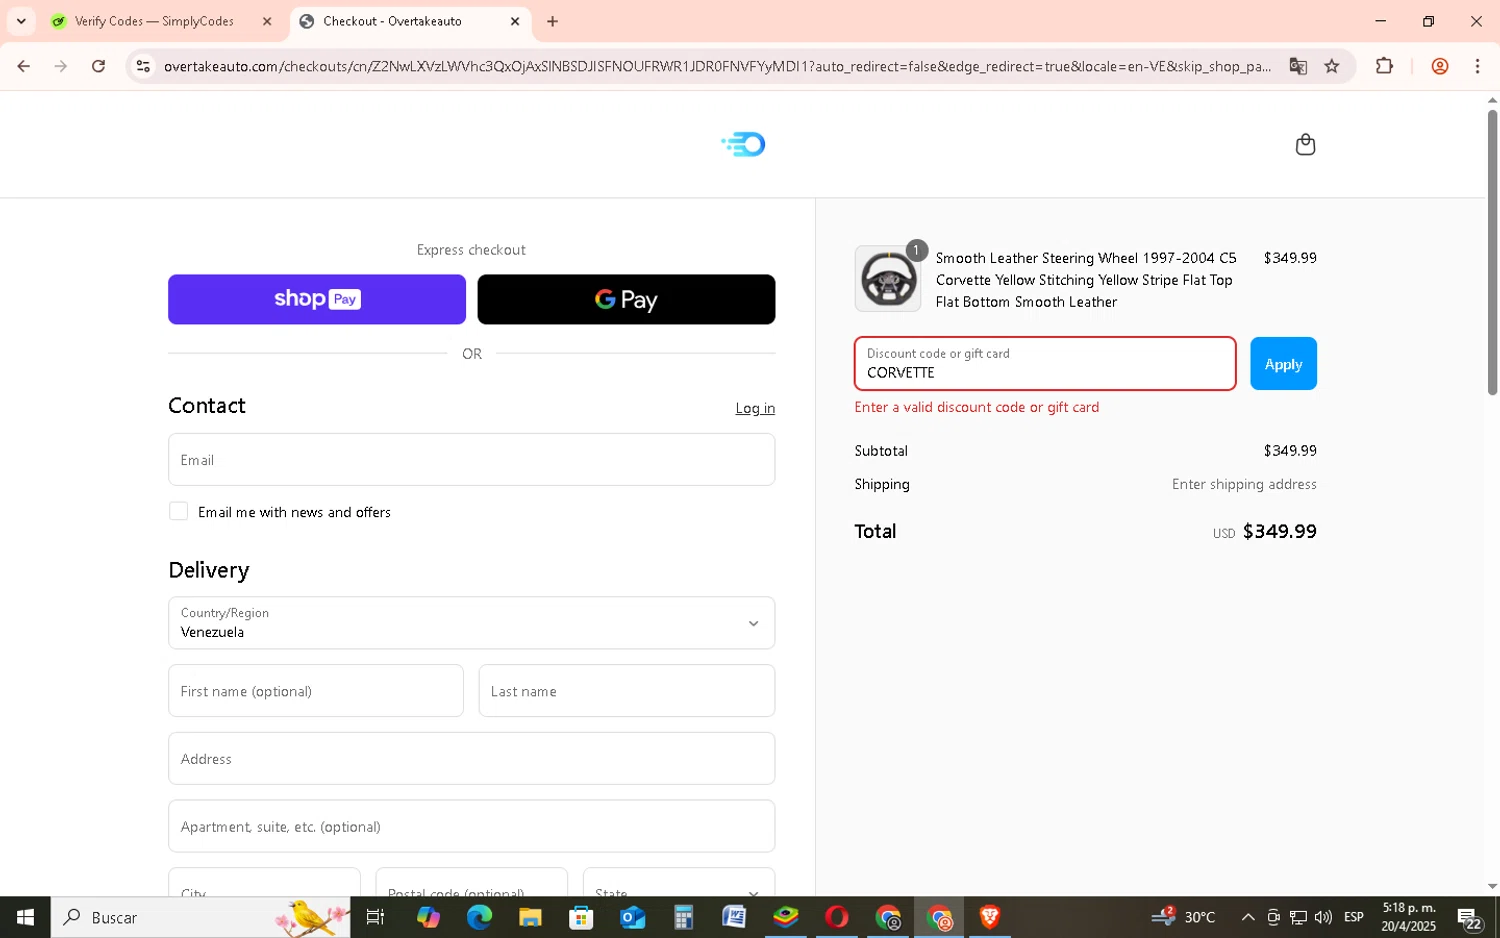
Task: Click the browser address bar URL
Action: [x=716, y=66]
